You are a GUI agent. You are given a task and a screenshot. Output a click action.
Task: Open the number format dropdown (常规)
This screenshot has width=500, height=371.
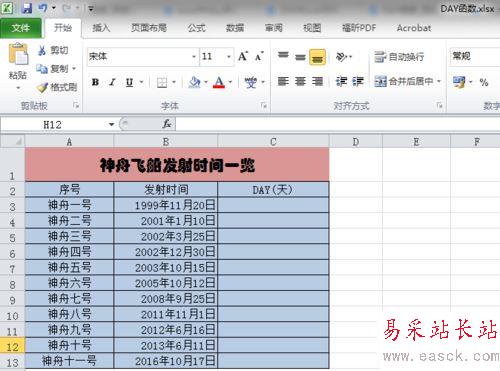(x=475, y=56)
